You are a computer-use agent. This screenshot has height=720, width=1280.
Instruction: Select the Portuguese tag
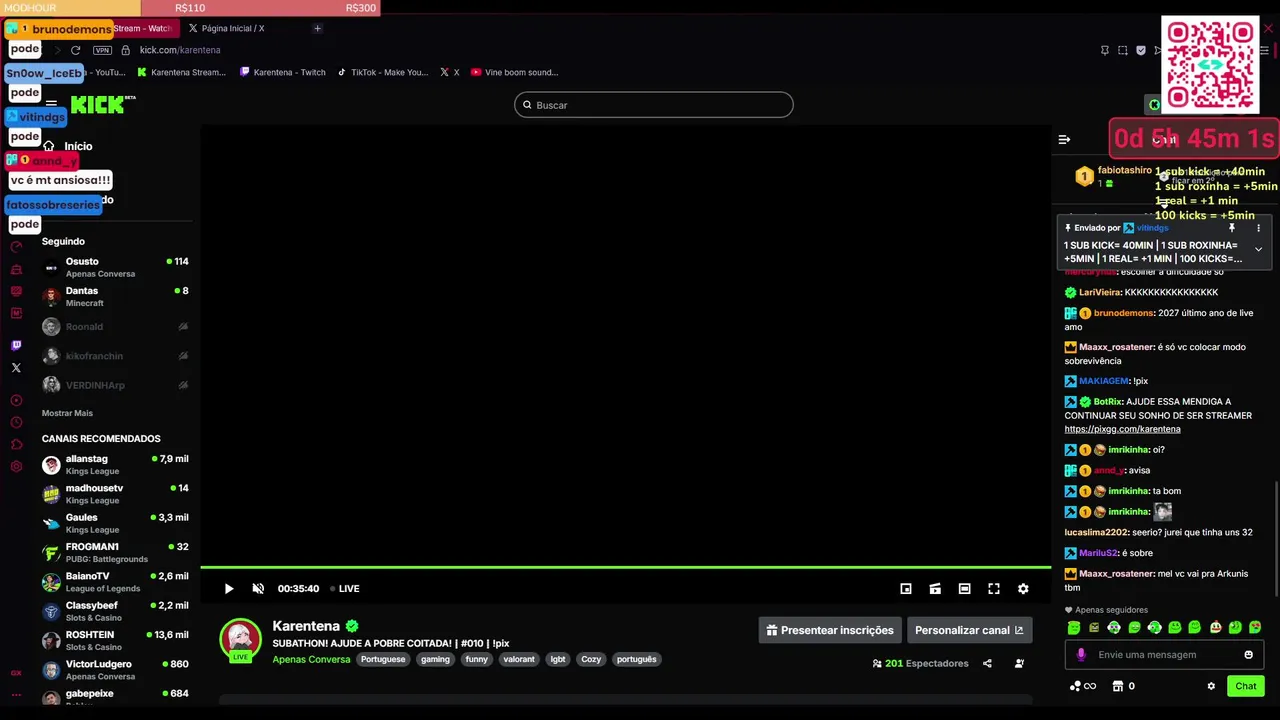pyautogui.click(x=383, y=659)
